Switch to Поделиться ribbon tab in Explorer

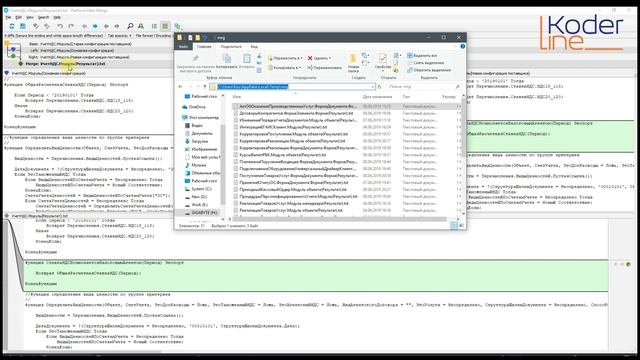point(231,47)
